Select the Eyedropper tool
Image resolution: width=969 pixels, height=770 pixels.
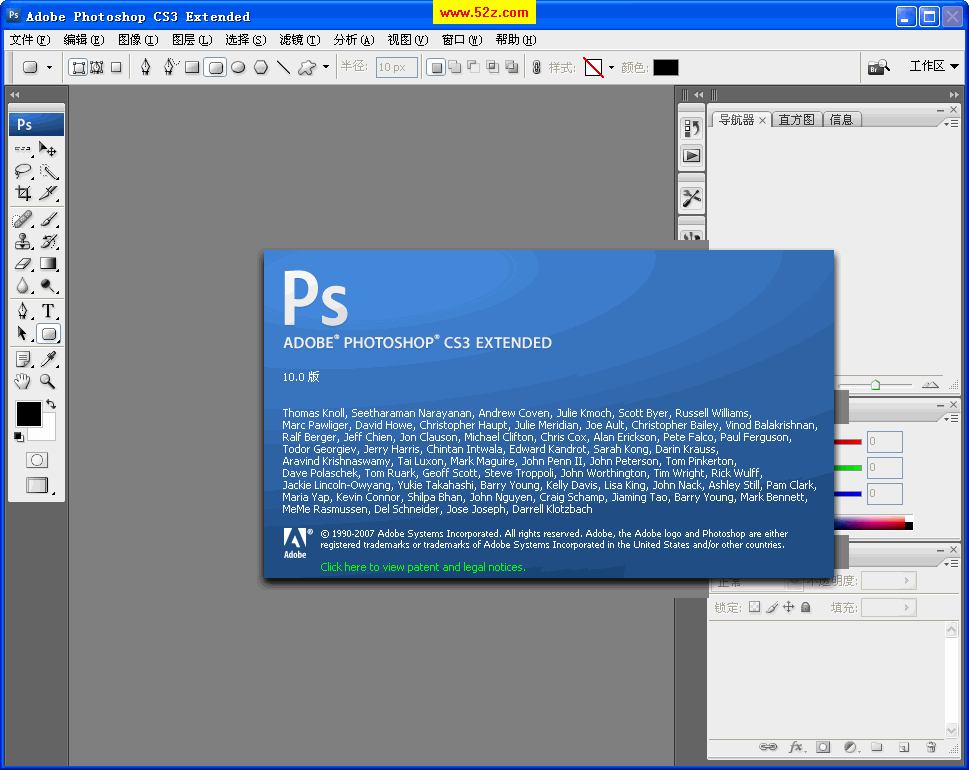pyautogui.click(x=47, y=359)
